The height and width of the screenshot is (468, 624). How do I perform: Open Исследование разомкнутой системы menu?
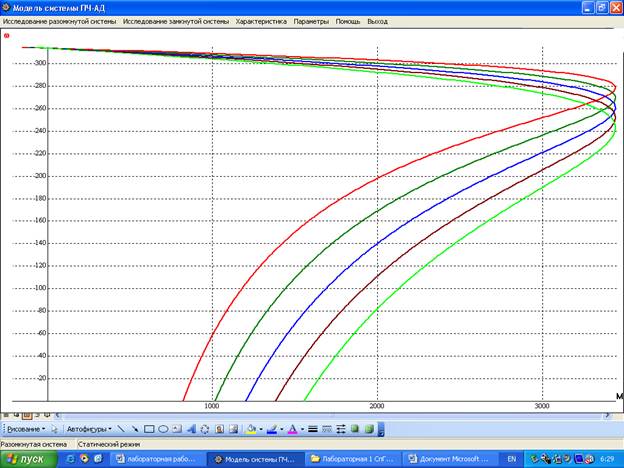59,21
